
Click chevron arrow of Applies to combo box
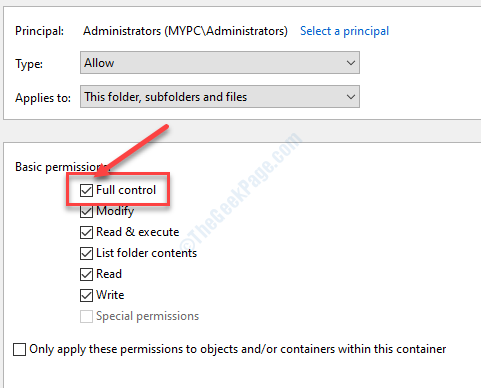point(350,97)
